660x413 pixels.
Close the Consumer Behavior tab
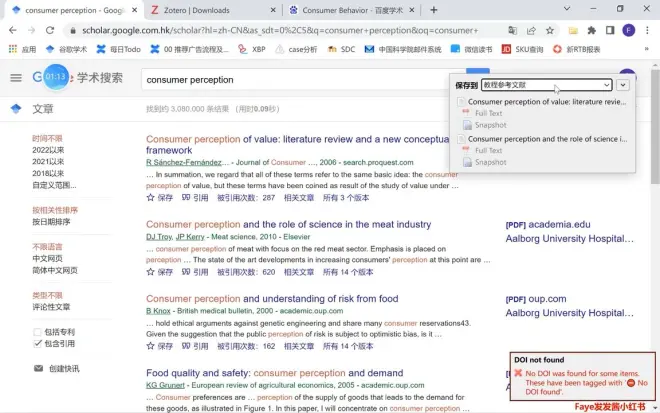412,10
